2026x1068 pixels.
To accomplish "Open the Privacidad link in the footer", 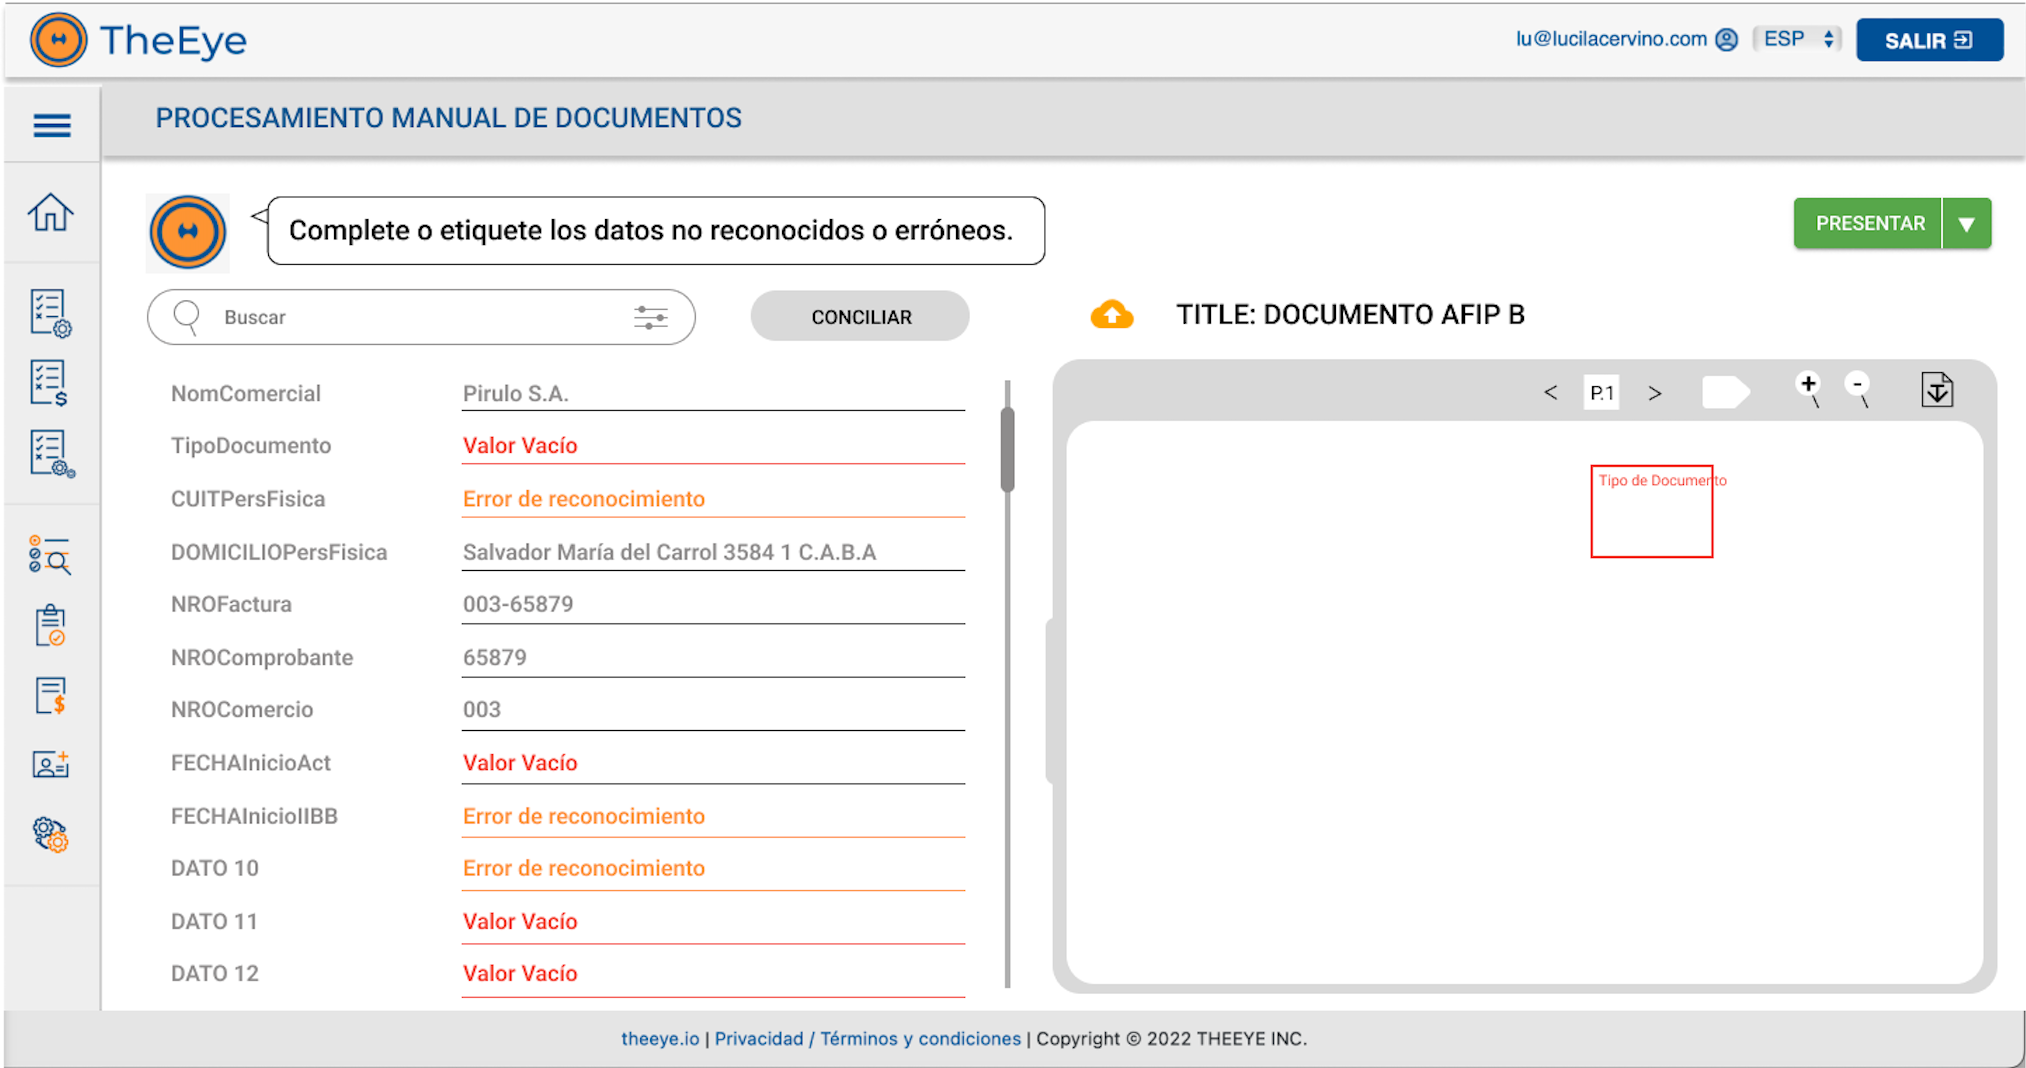I will [759, 1039].
